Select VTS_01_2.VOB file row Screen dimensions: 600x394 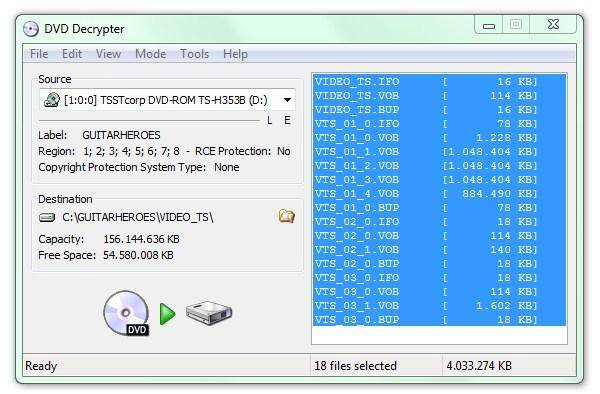(439, 166)
